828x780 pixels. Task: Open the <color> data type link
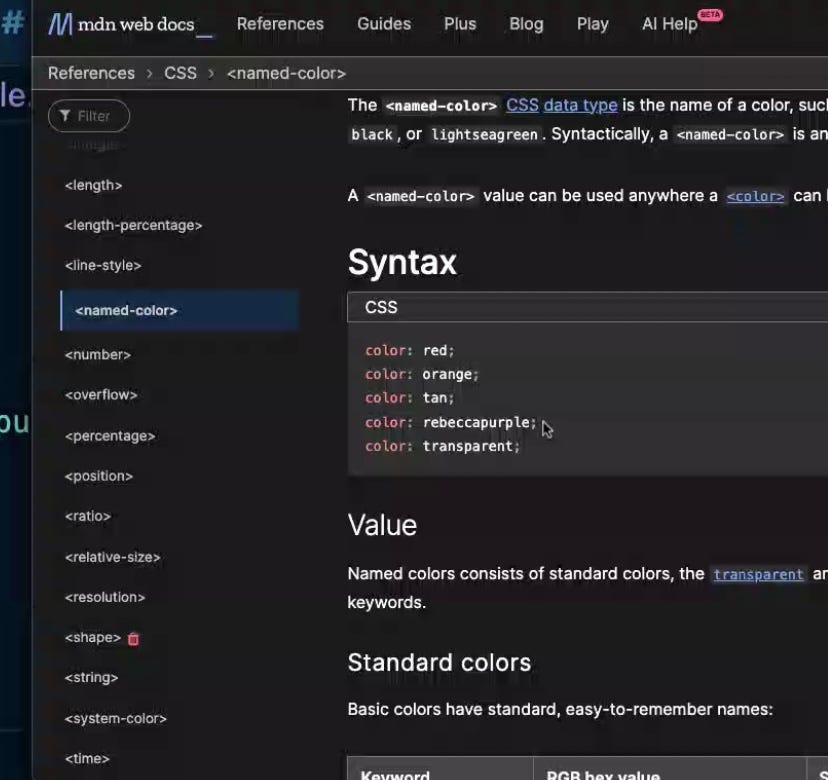pos(755,196)
